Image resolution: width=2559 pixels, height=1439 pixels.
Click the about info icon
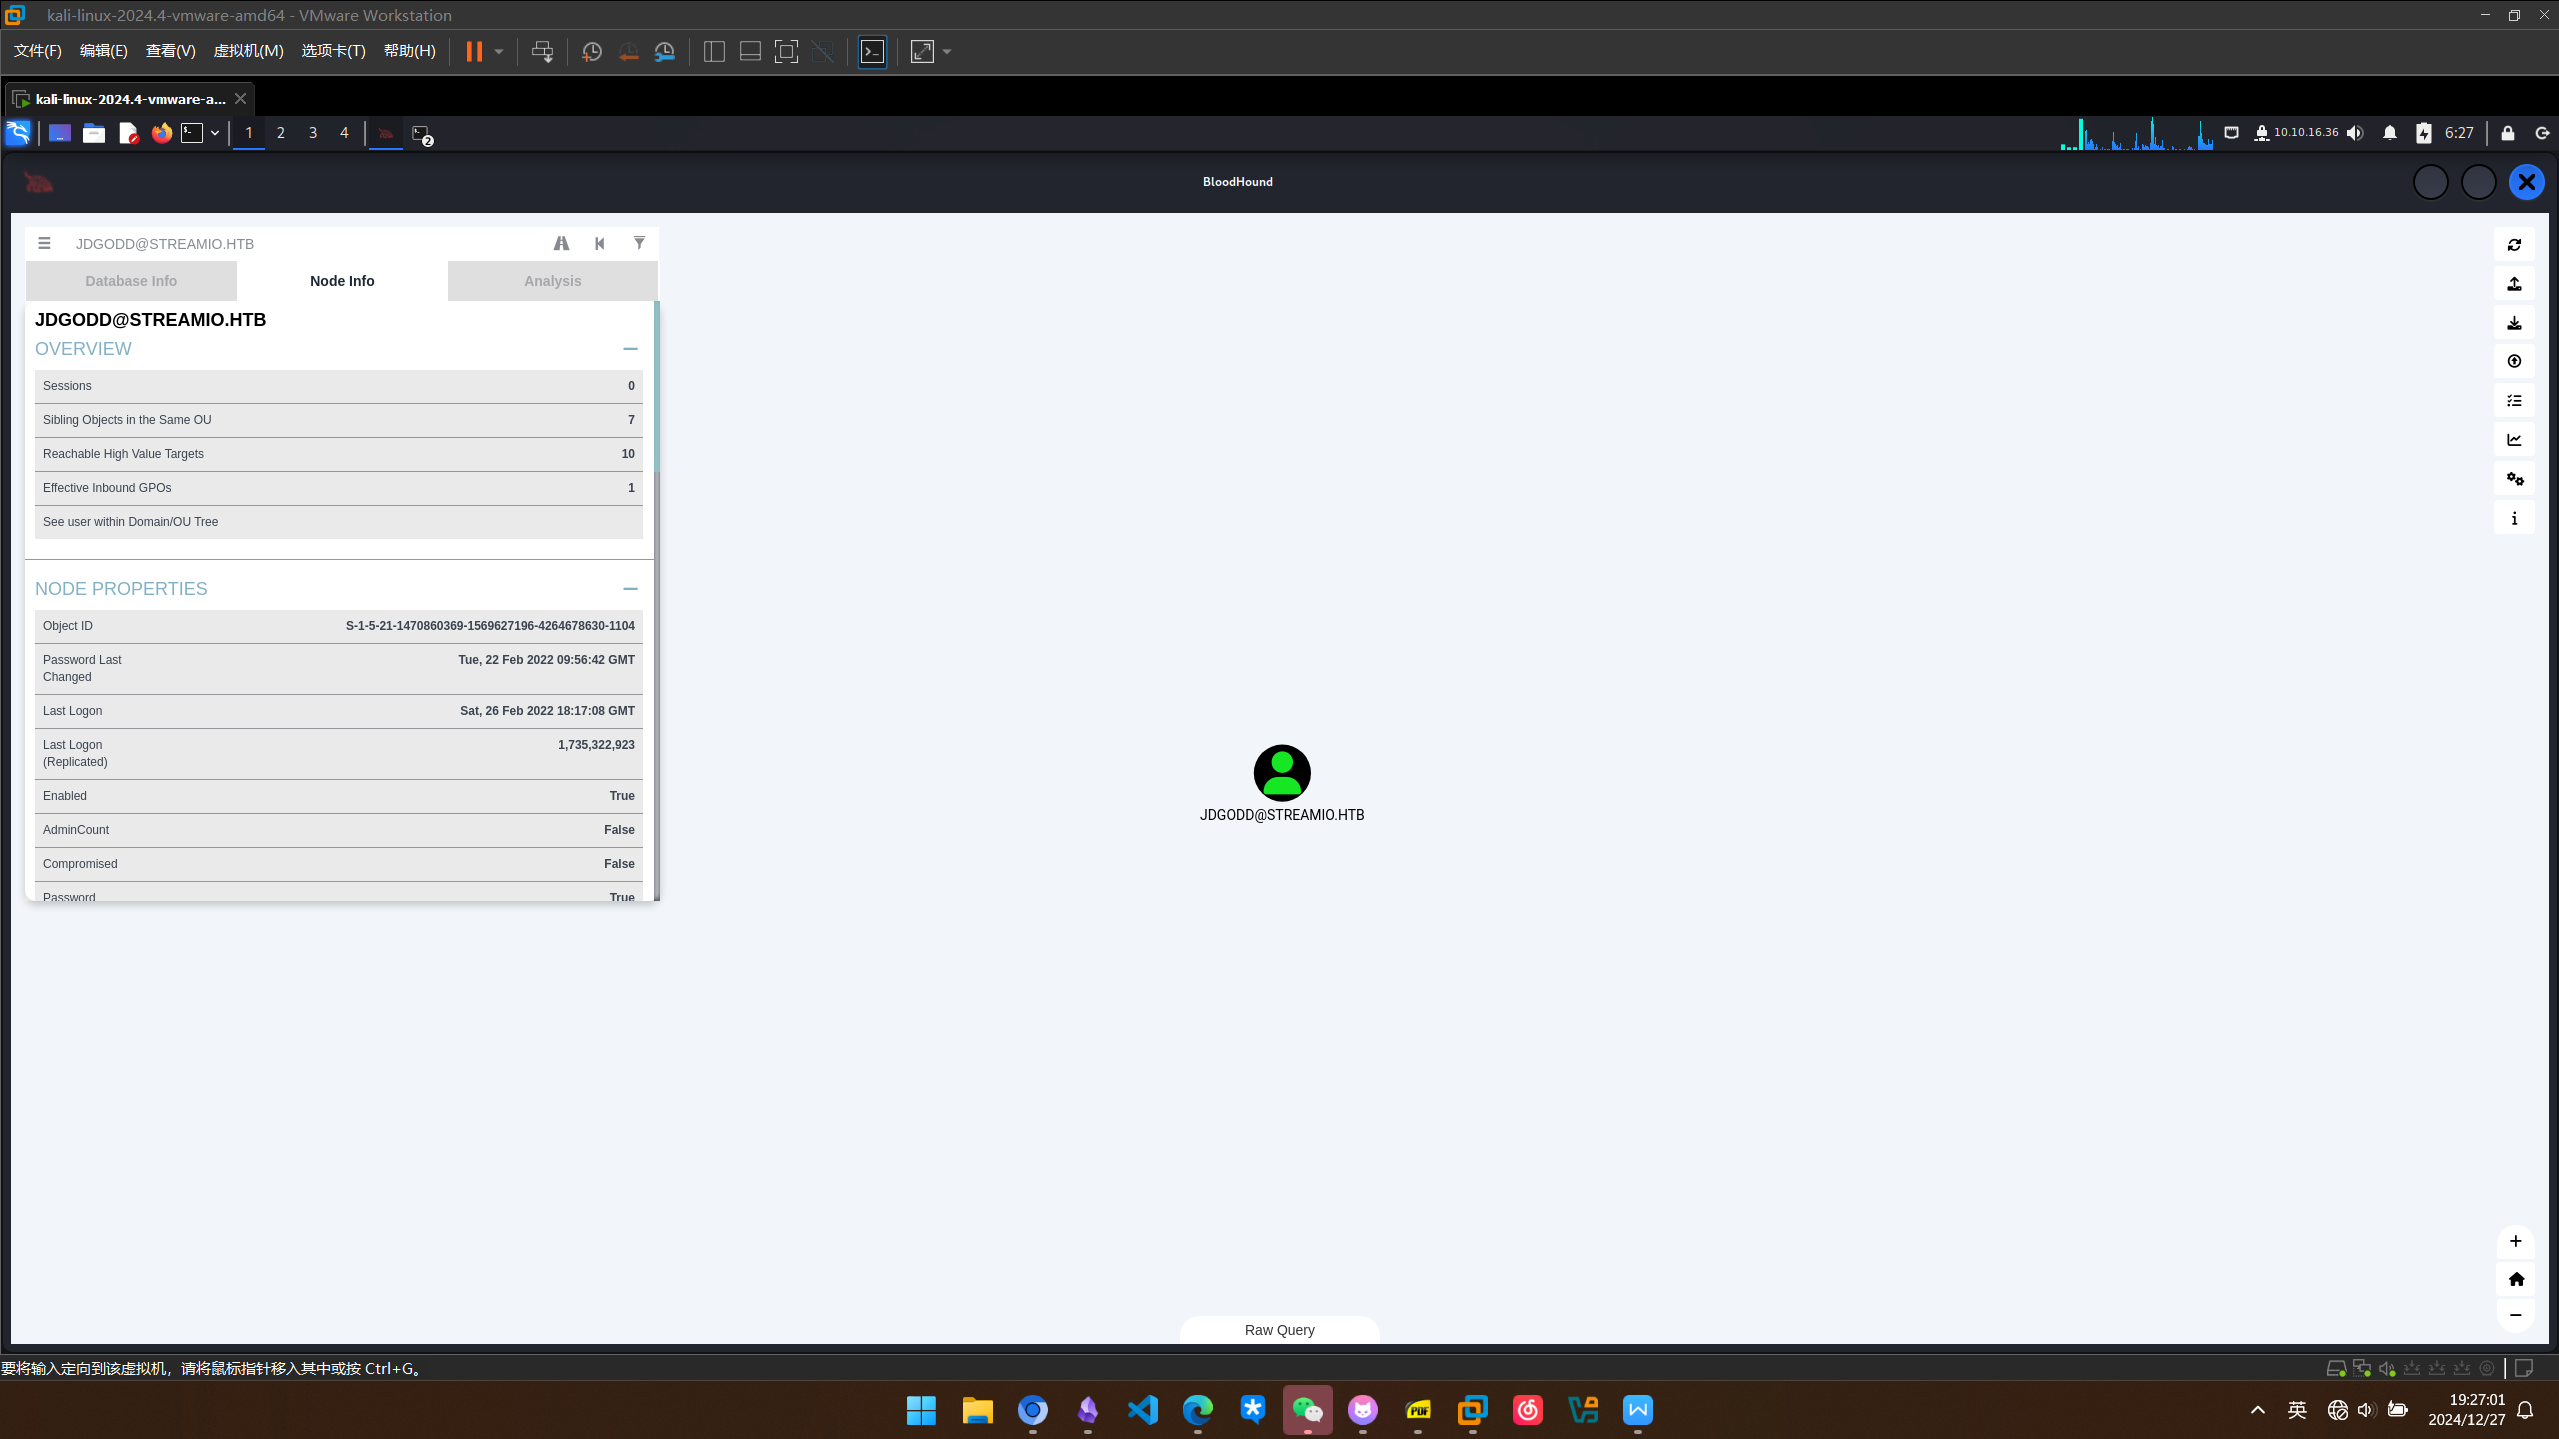[2514, 518]
